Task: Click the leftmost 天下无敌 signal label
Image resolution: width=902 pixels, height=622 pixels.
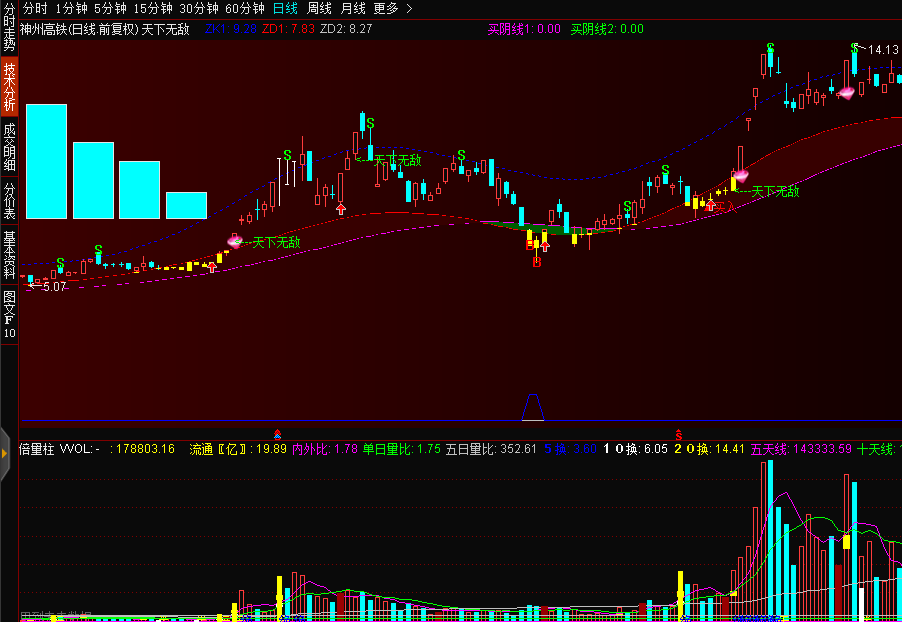Action: (277, 243)
